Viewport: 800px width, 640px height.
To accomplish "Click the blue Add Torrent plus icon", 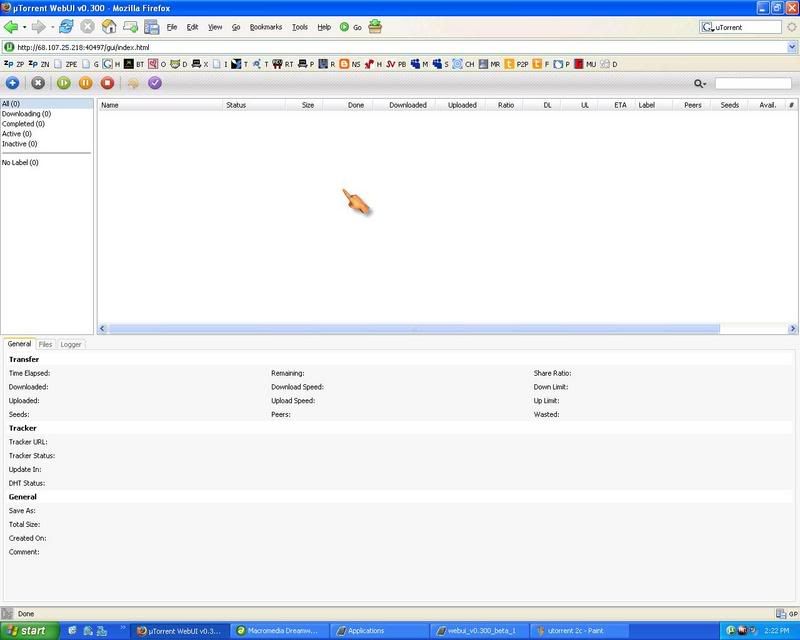I will point(12,83).
